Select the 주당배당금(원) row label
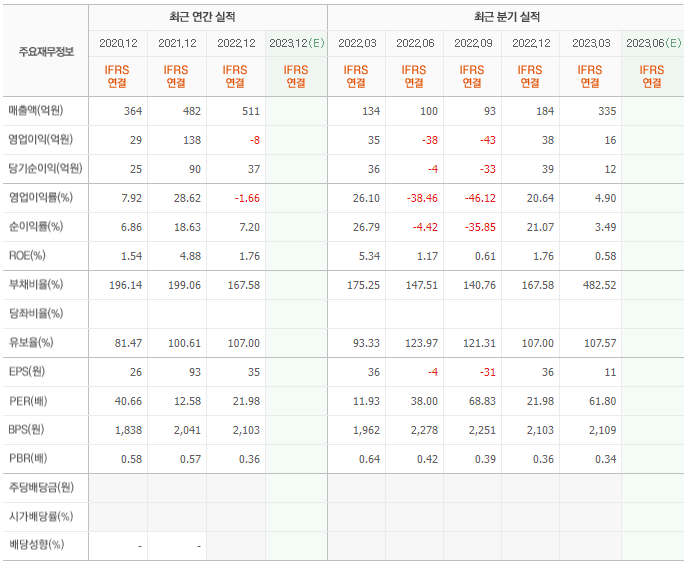Image resolution: width=687 pixels, height=563 pixels. pyautogui.click(x=42, y=487)
